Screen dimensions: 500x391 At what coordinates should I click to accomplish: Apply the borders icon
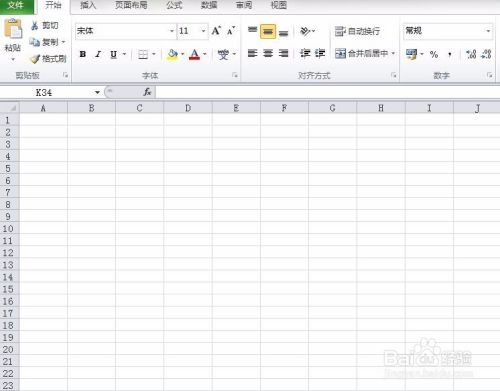click(x=143, y=54)
